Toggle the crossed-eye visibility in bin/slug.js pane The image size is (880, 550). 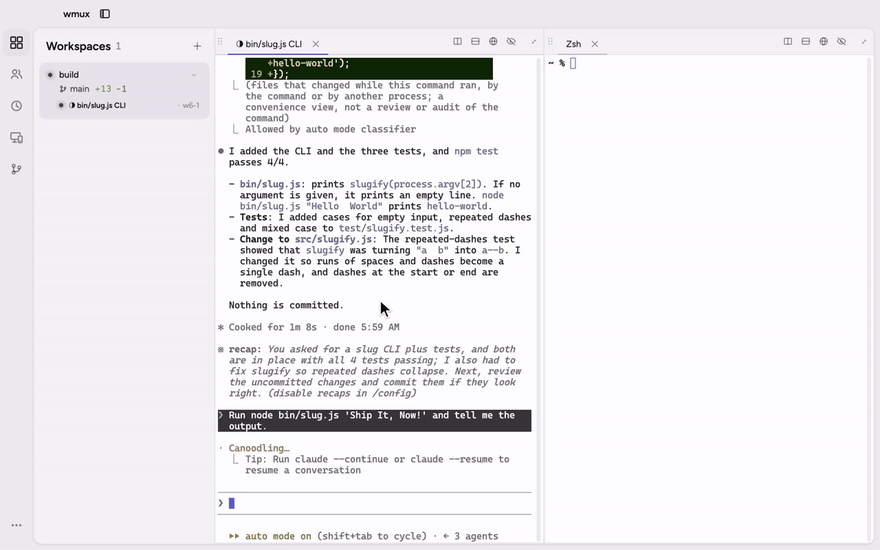(x=511, y=42)
